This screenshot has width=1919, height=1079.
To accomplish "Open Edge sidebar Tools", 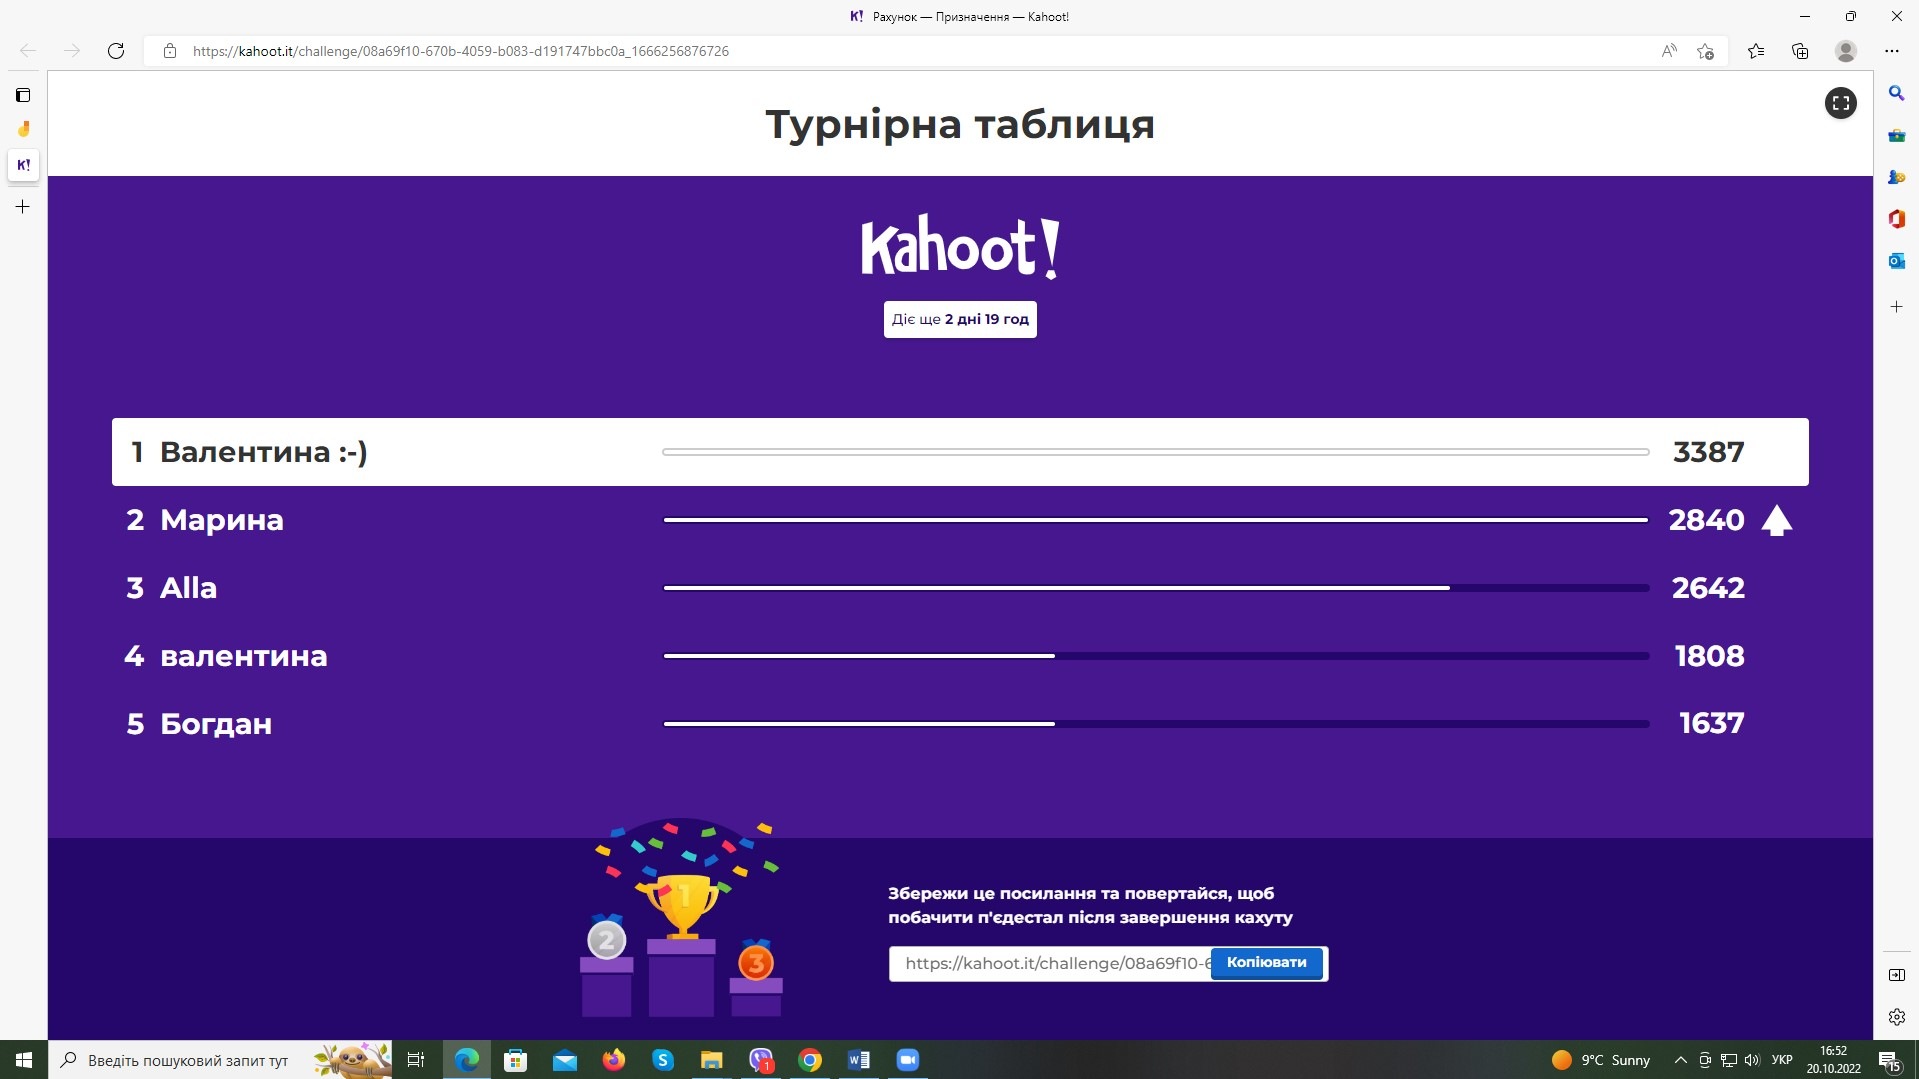I will [x=1896, y=135].
